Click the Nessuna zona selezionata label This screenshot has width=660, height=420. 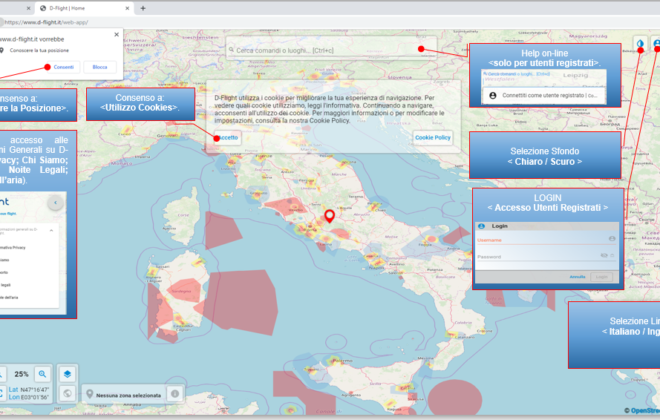(x=128, y=395)
